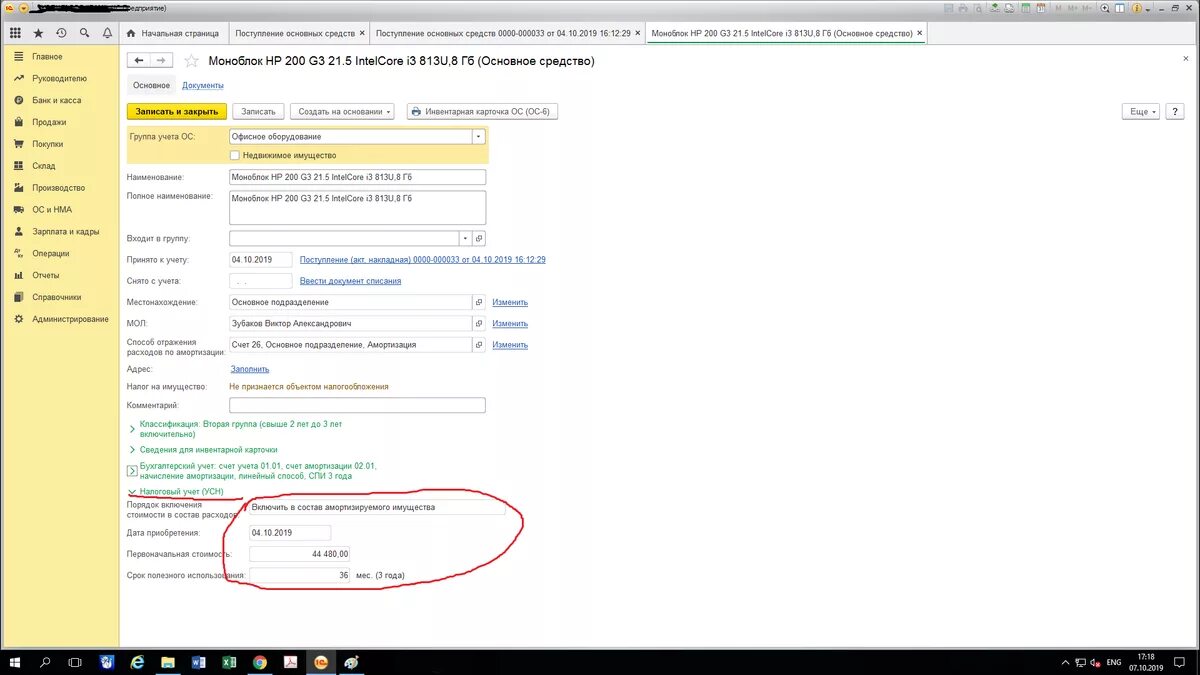Switch to the Начальная страница tab
Image resolution: width=1200 pixels, height=675 pixels.
(172, 33)
